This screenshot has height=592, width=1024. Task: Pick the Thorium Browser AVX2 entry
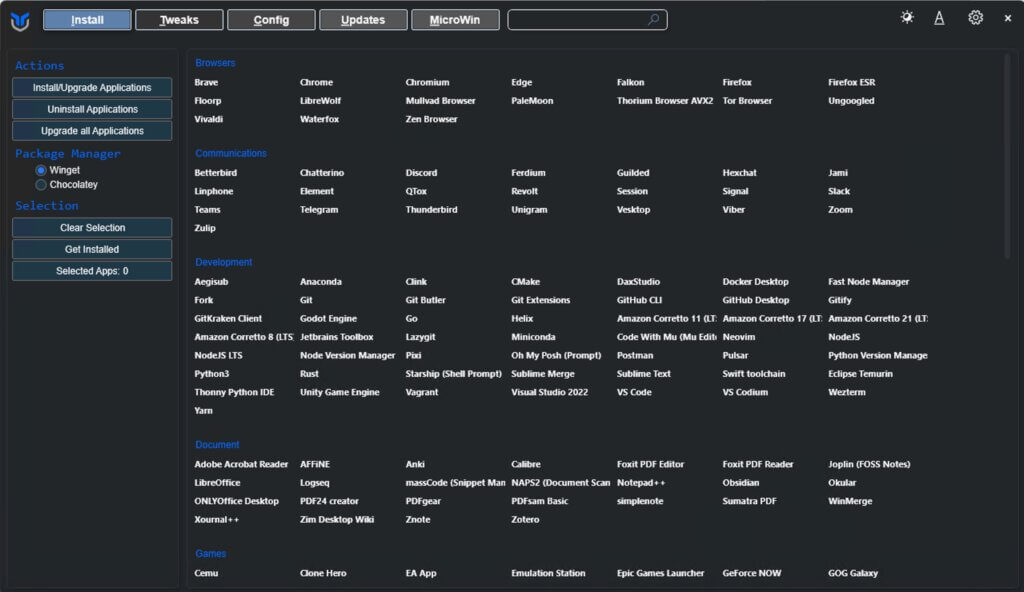click(665, 101)
